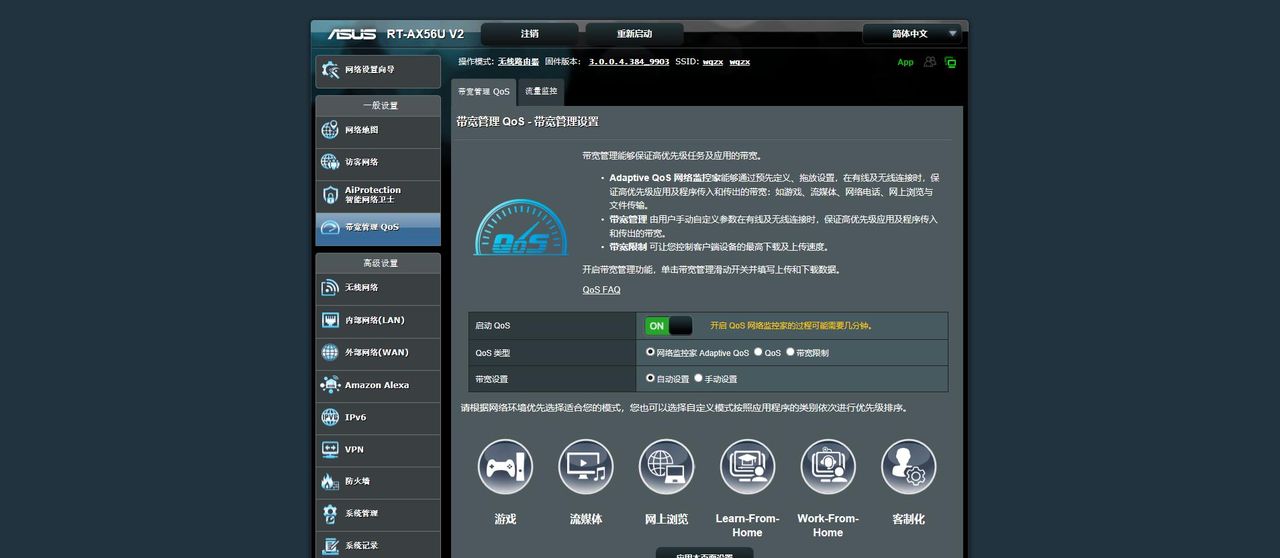Open 网络地图 network map page
This screenshot has height=558, width=1280.
coord(378,131)
